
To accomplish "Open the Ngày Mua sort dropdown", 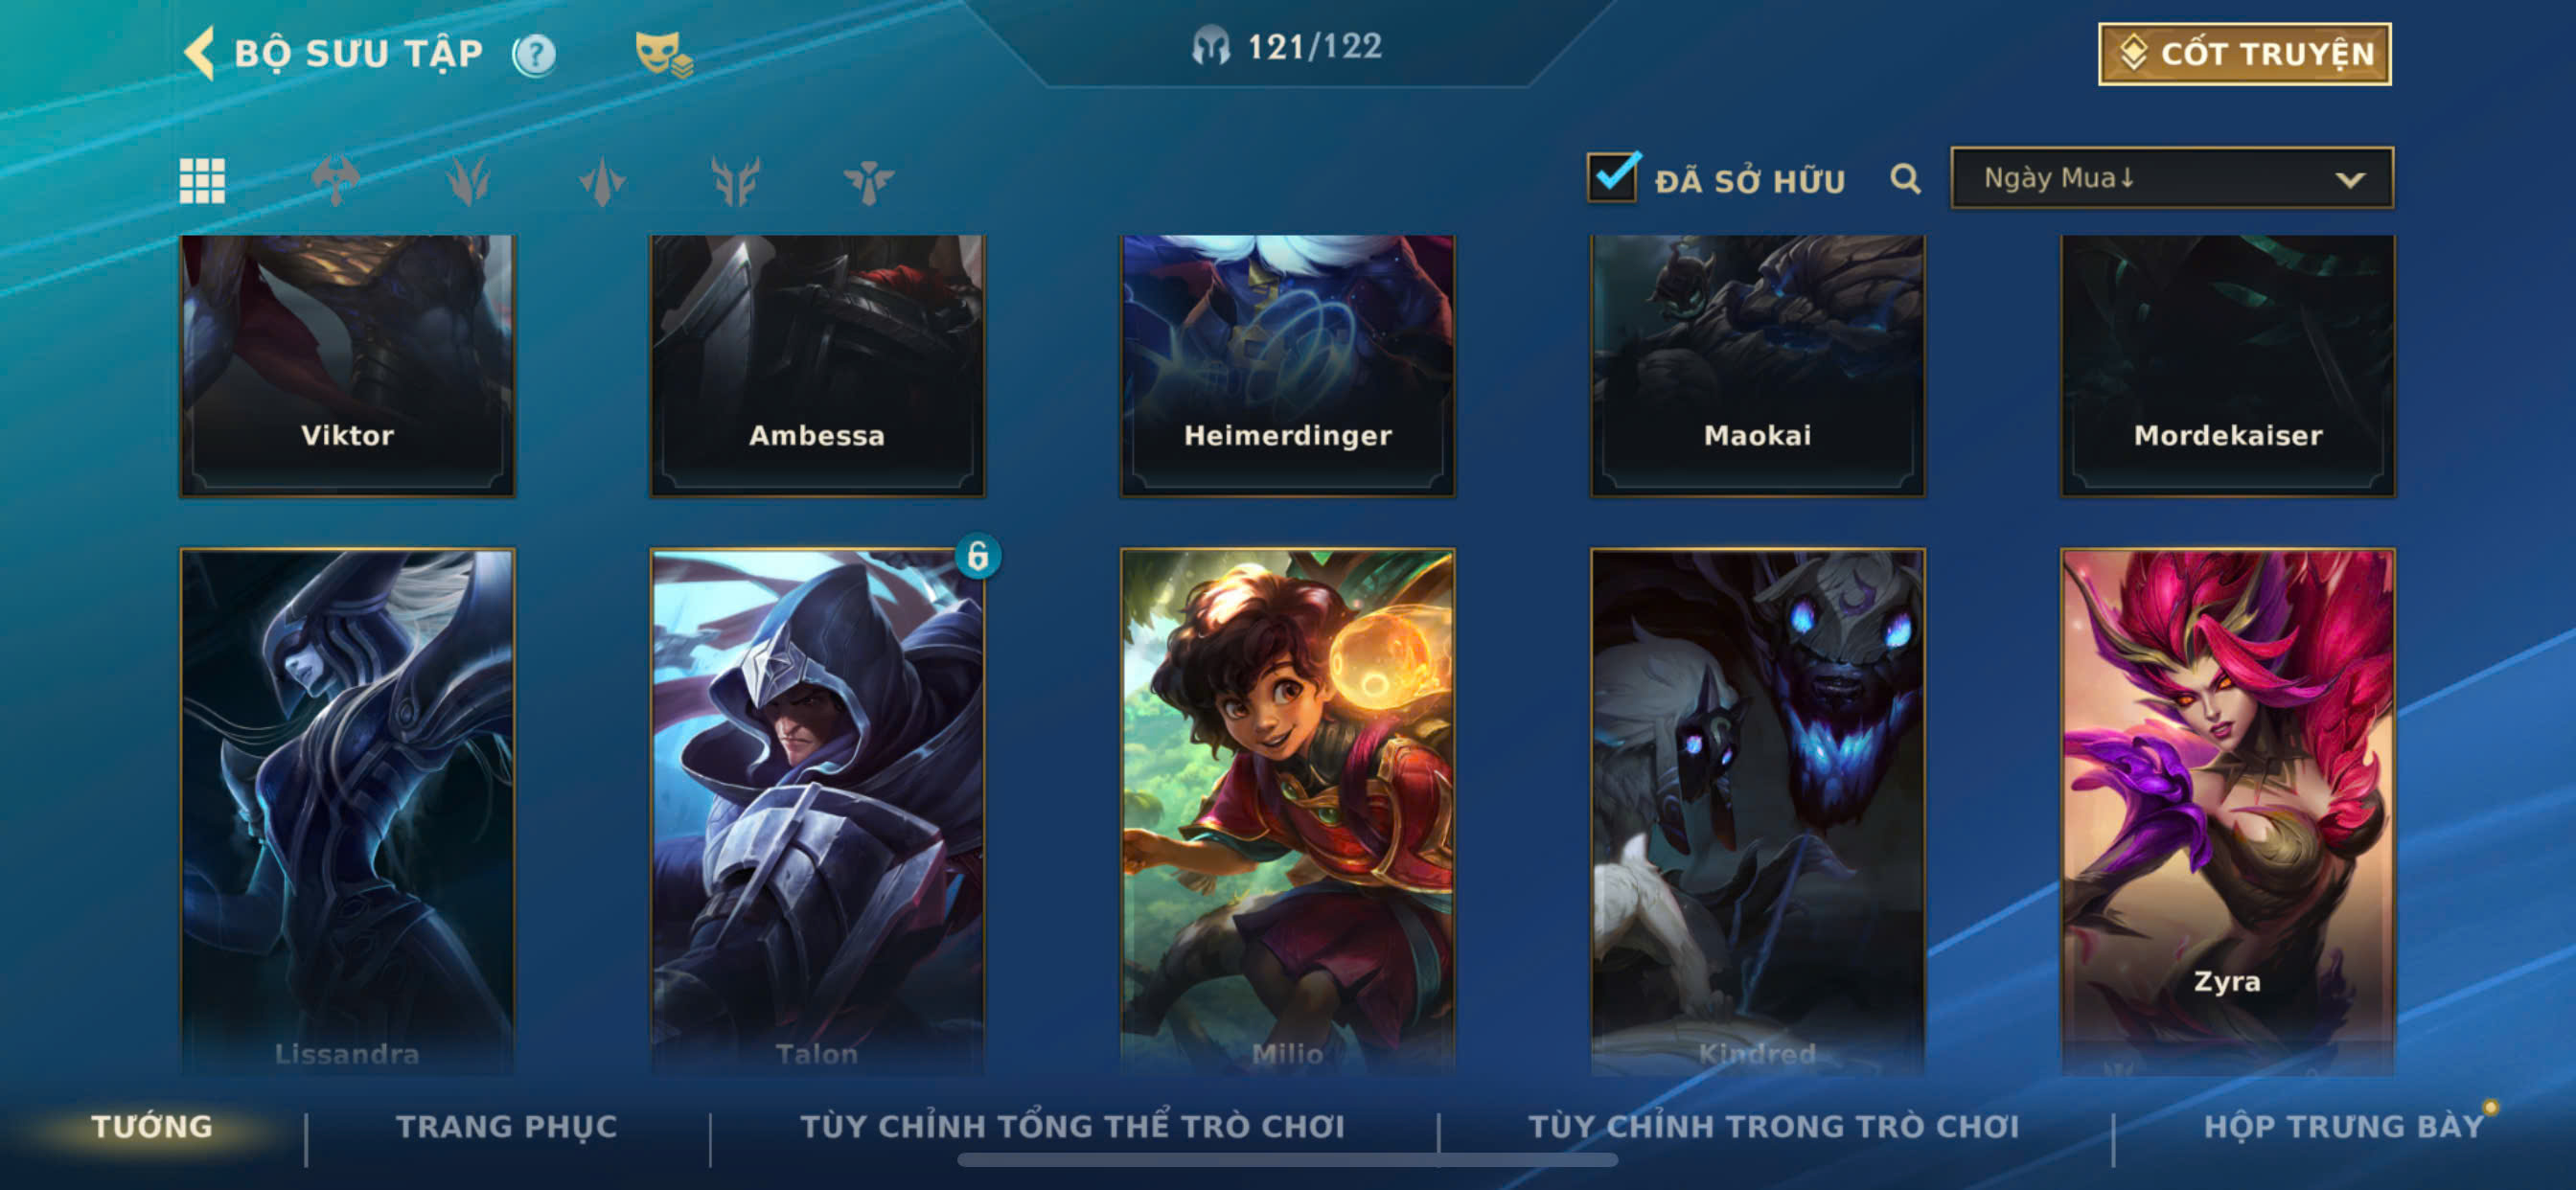I will click(x=2171, y=178).
